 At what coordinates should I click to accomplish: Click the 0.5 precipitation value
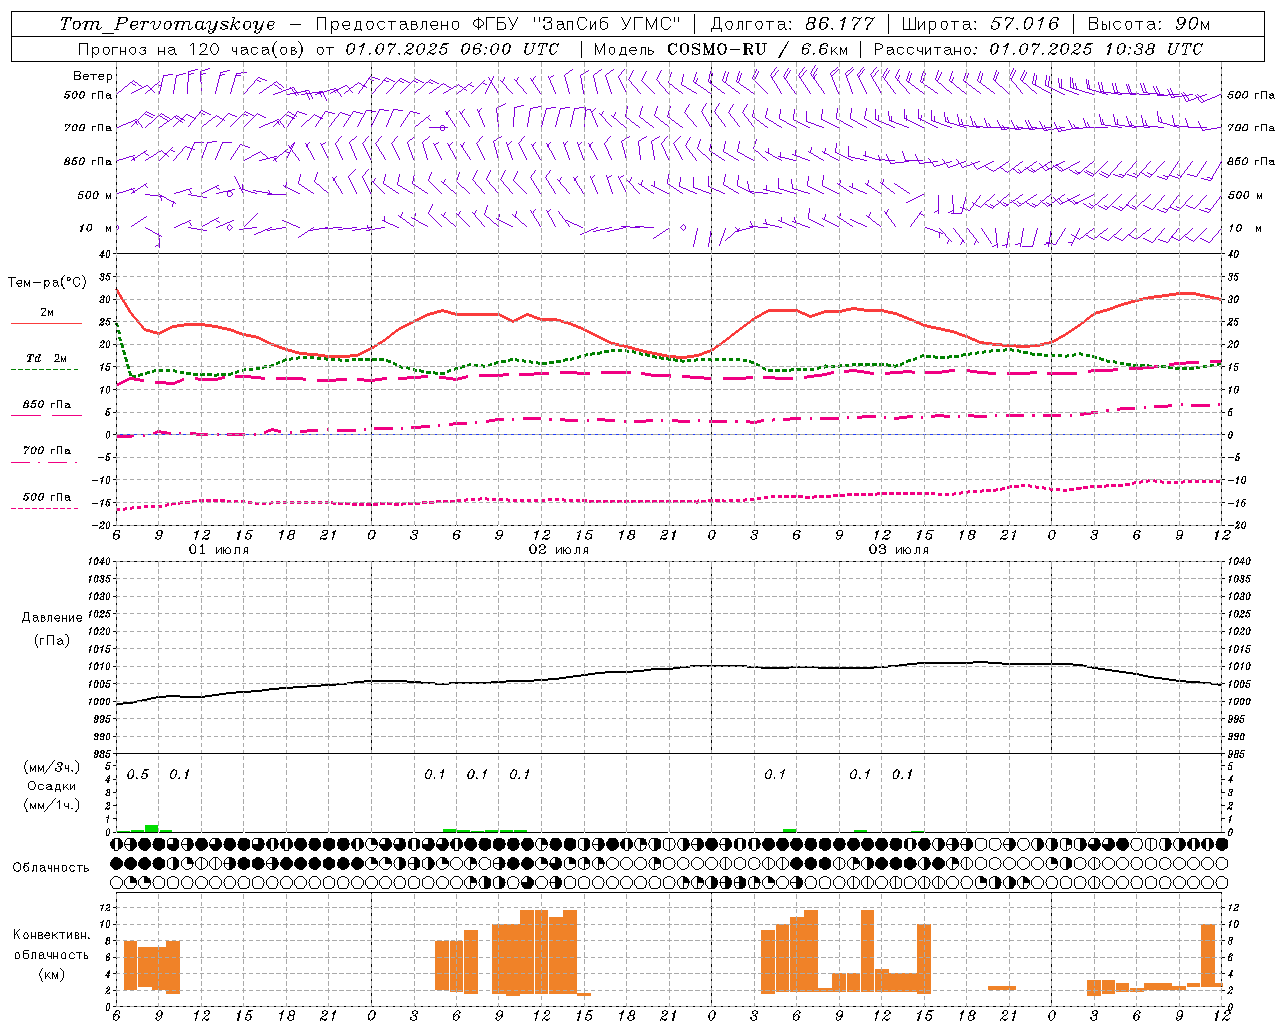pos(138,775)
